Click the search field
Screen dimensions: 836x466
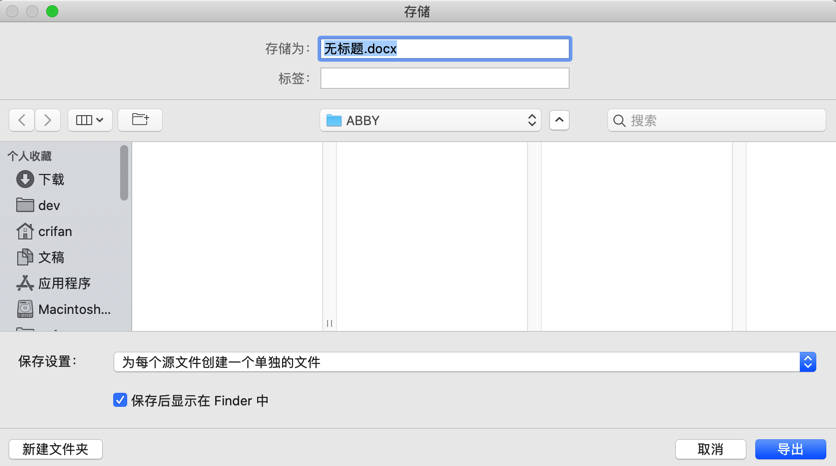click(x=716, y=120)
